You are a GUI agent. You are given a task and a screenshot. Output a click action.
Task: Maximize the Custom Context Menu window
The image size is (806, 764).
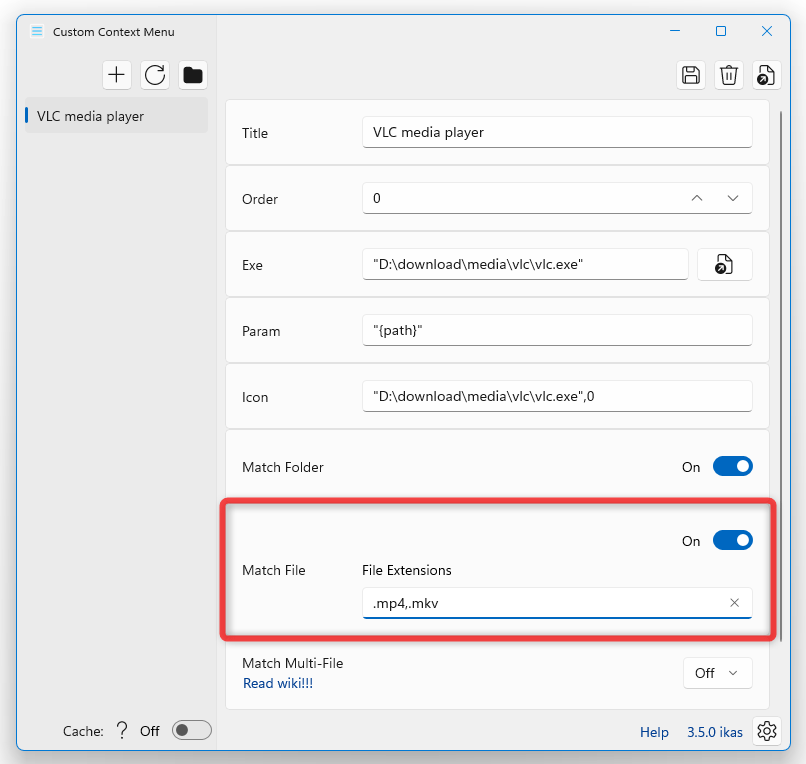[721, 31]
